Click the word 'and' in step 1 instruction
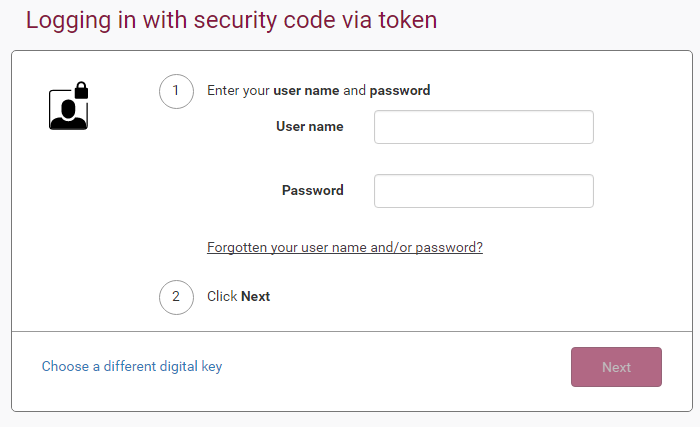This screenshot has height=427, width=700. [354, 91]
